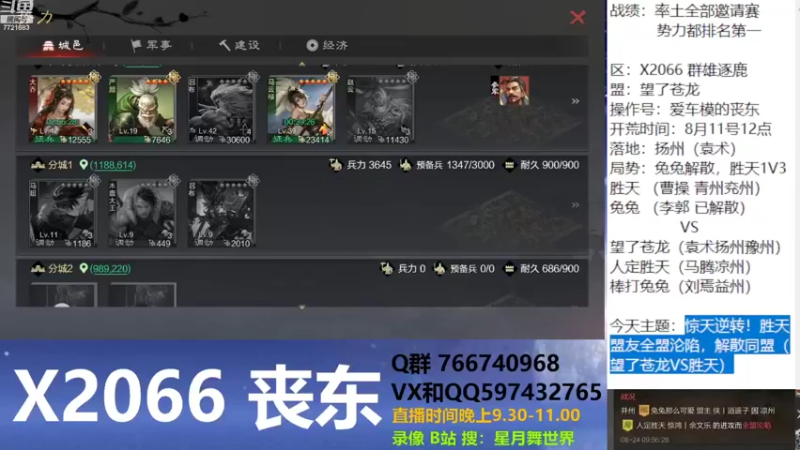The height and width of the screenshot is (450, 800).
Task: Click the text 盟:望了苍龙
Action: [655, 90]
